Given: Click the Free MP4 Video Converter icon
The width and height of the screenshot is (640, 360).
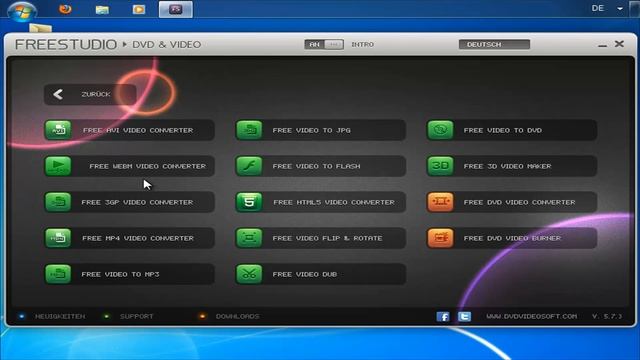Looking at the screenshot, I should click(58, 238).
